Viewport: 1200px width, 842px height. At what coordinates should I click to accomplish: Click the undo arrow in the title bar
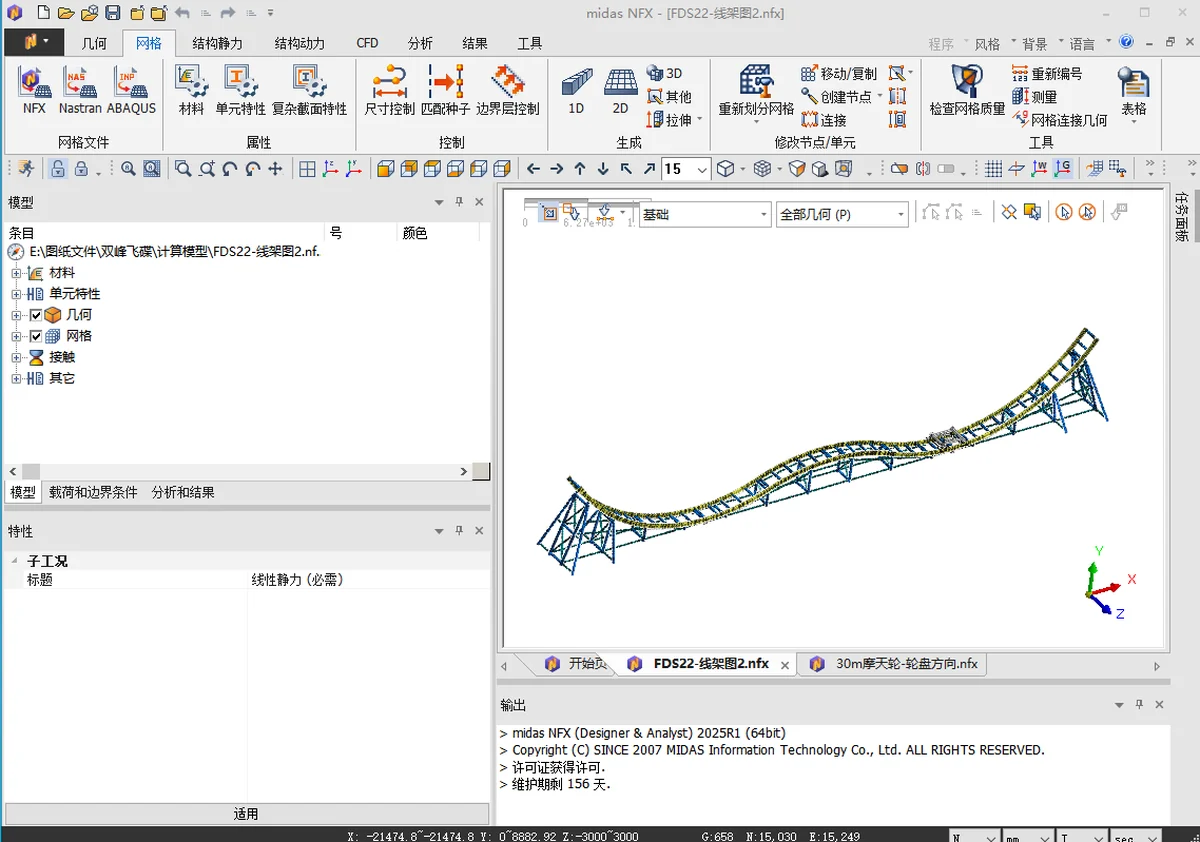tap(182, 13)
